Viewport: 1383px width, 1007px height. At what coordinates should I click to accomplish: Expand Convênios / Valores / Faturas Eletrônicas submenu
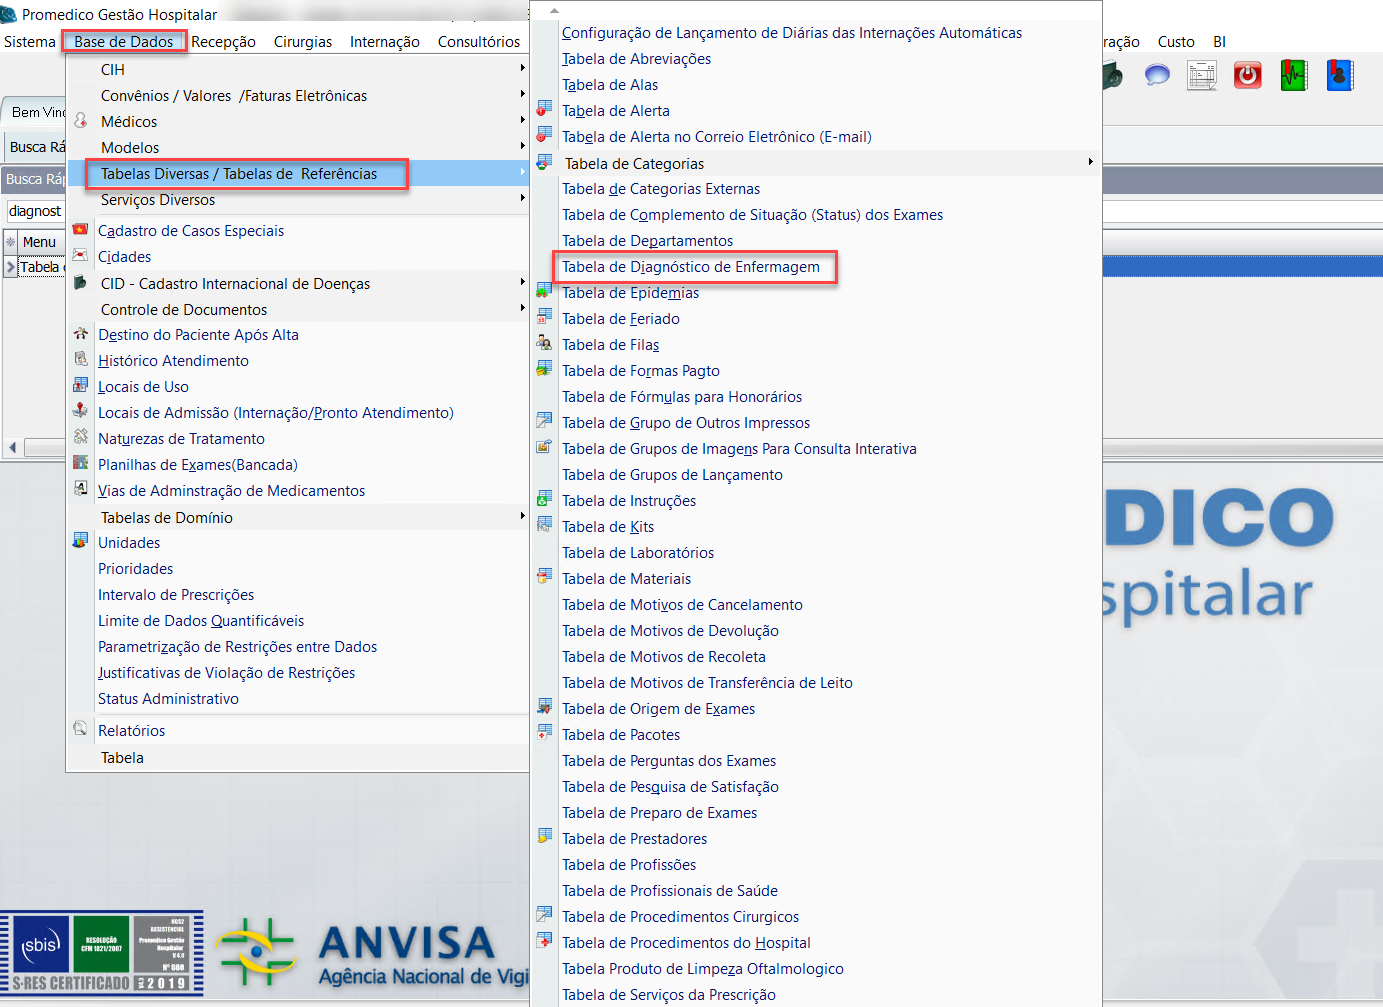(522, 95)
